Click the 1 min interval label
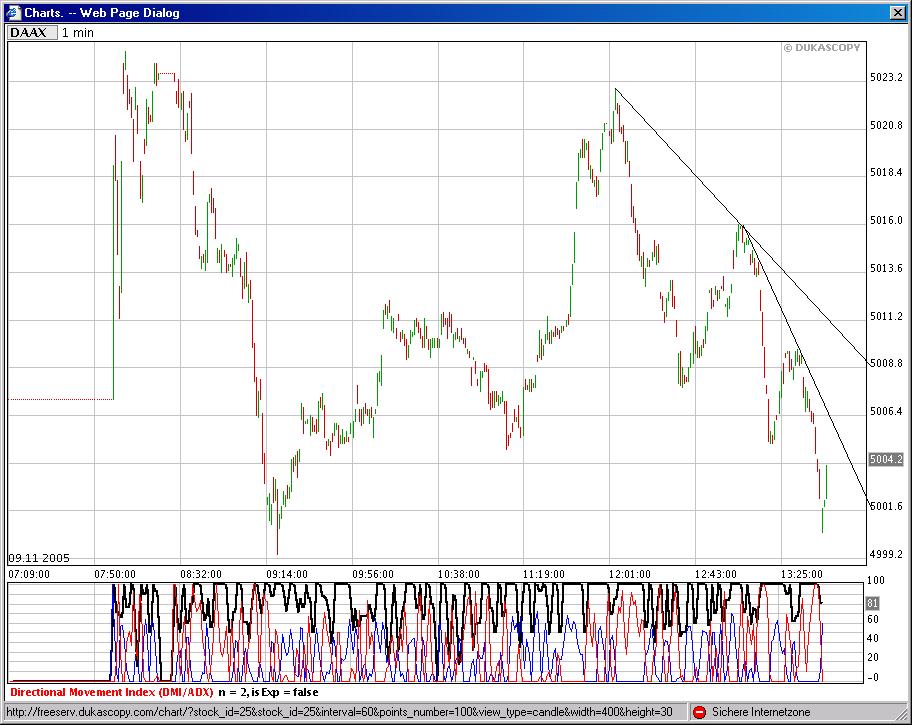 78,33
